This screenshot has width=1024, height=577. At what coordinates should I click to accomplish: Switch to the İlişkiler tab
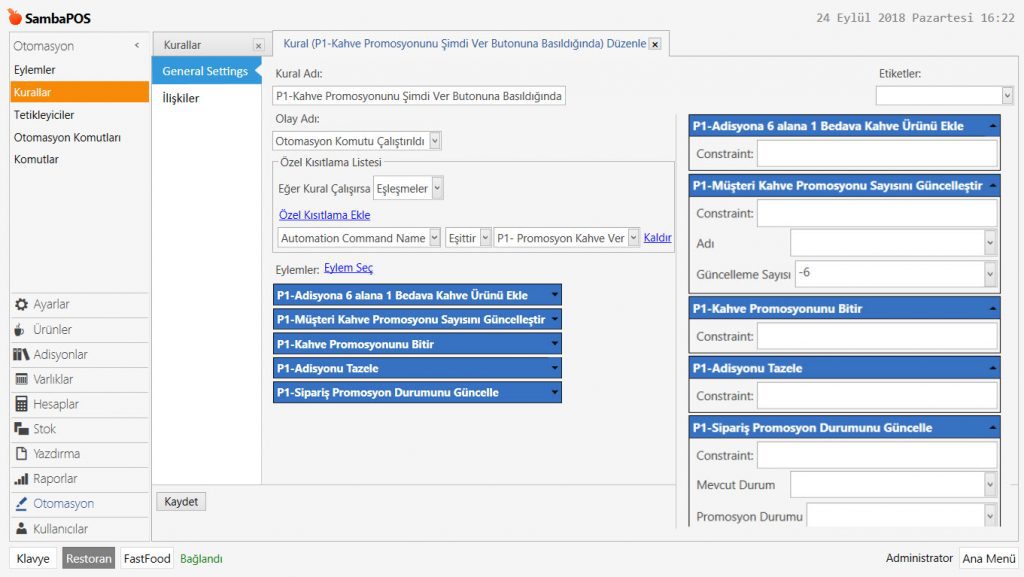[x=181, y=98]
